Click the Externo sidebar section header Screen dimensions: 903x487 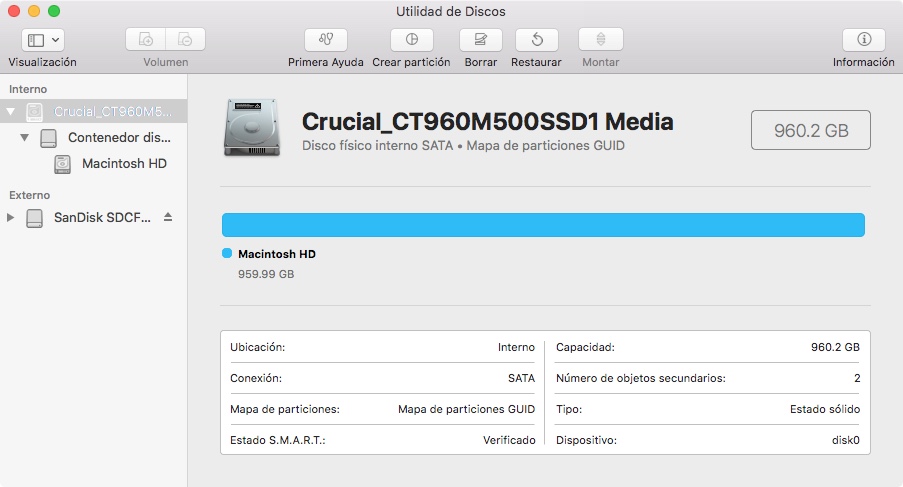click(29, 195)
